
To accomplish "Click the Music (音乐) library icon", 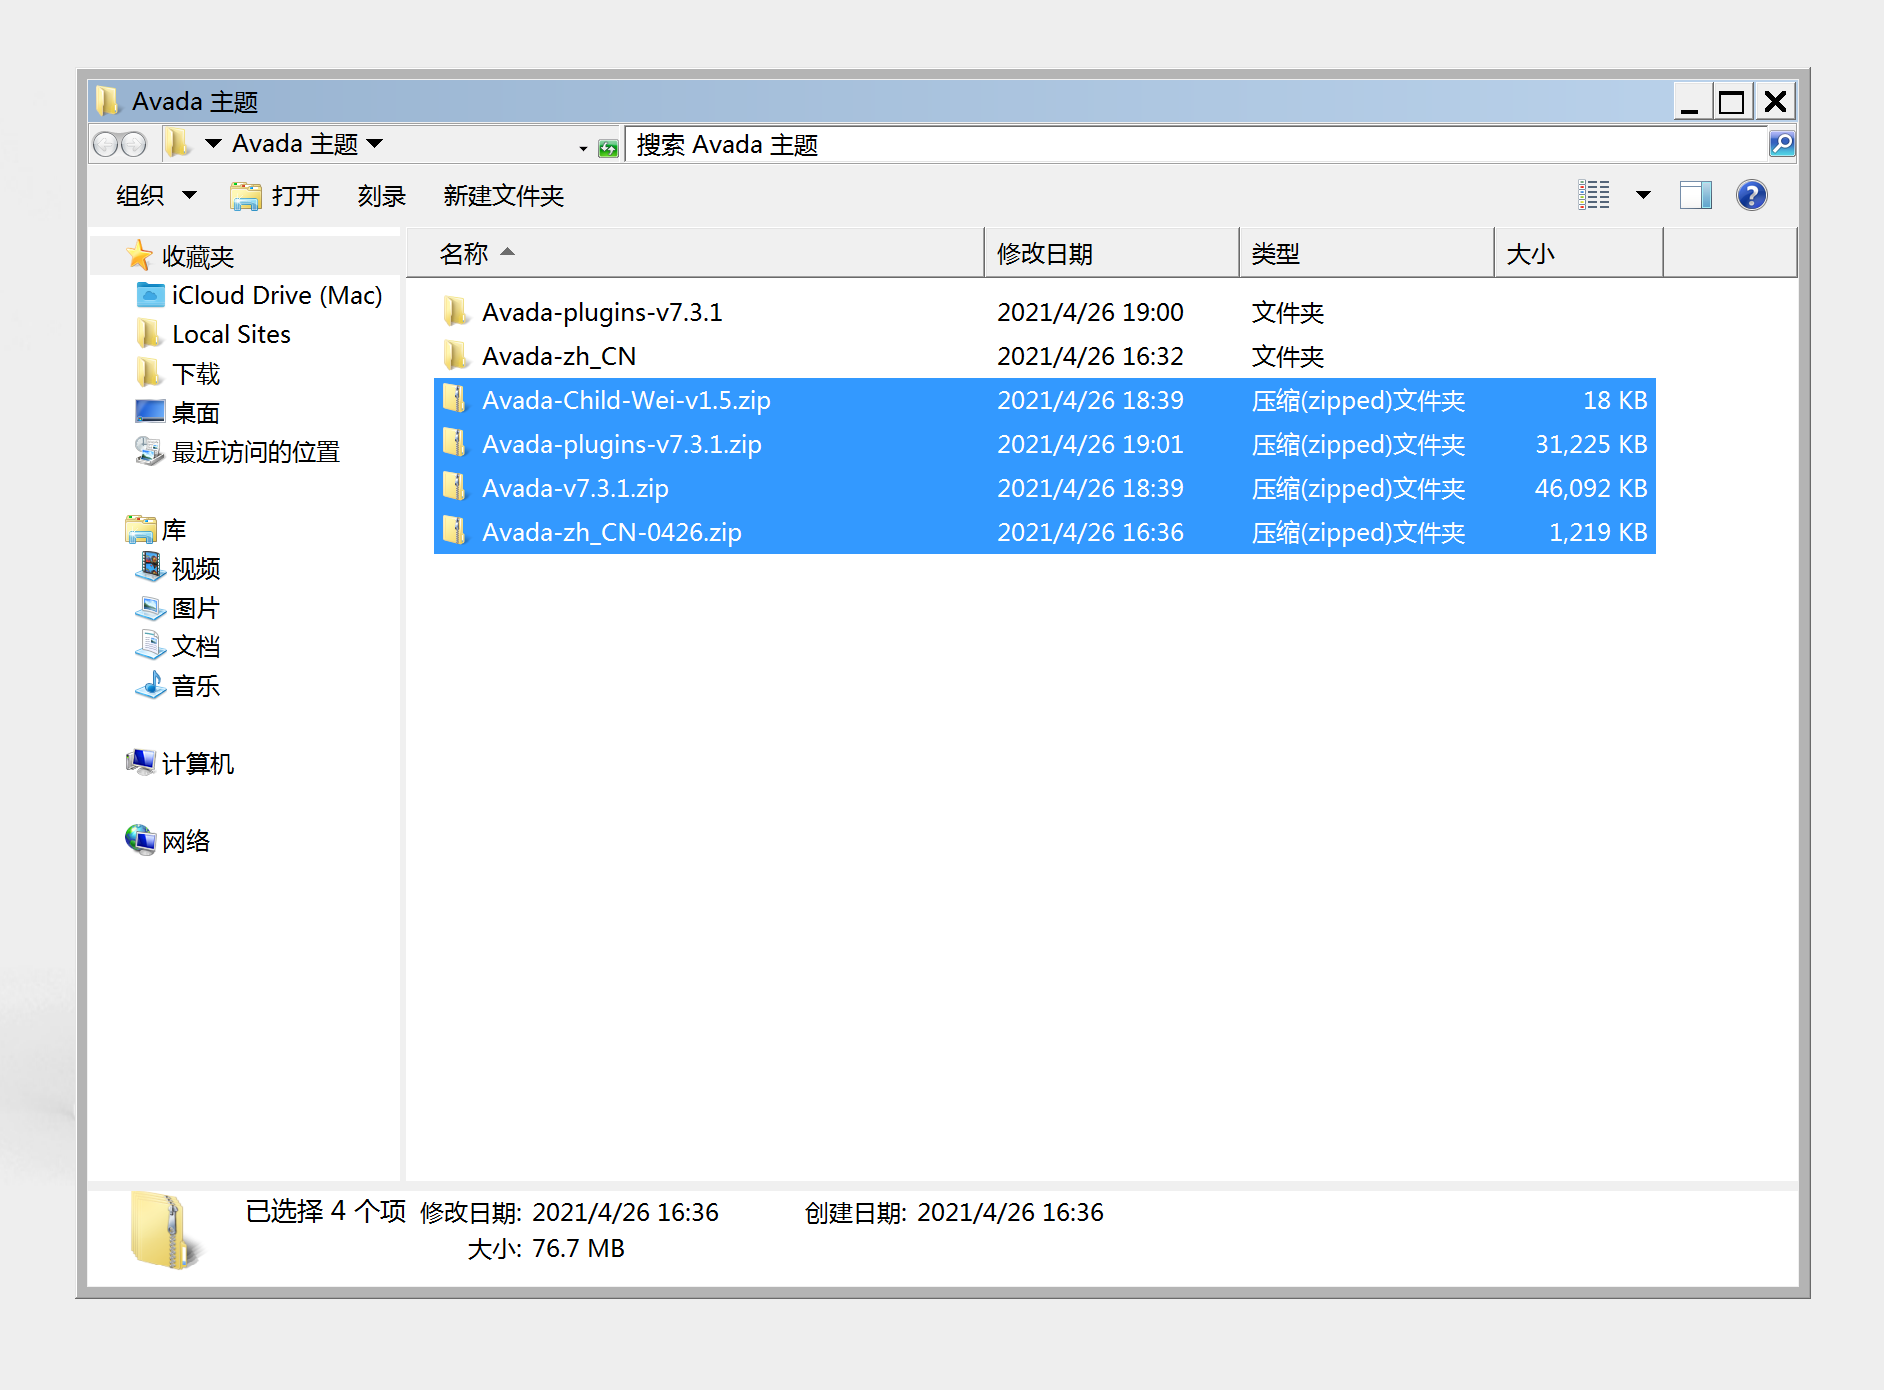I will pyautogui.click(x=150, y=685).
